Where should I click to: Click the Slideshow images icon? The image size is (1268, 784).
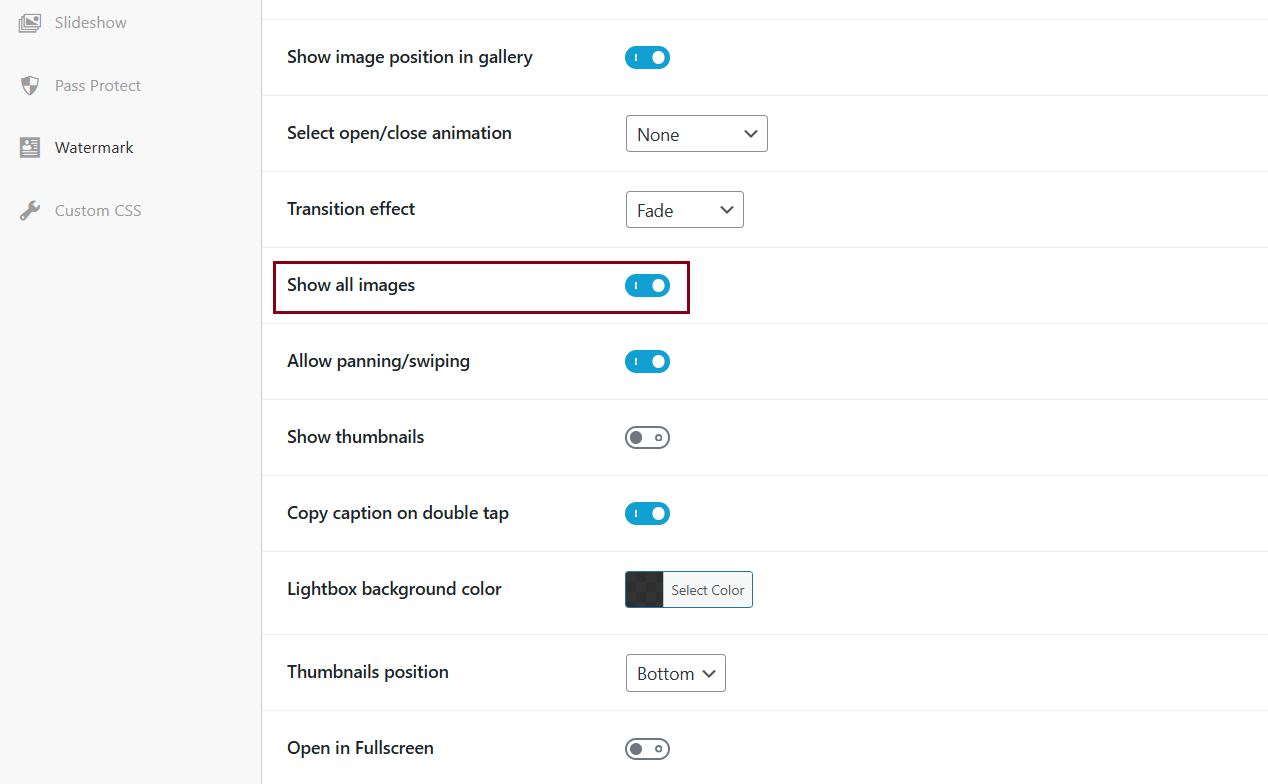click(30, 22)
